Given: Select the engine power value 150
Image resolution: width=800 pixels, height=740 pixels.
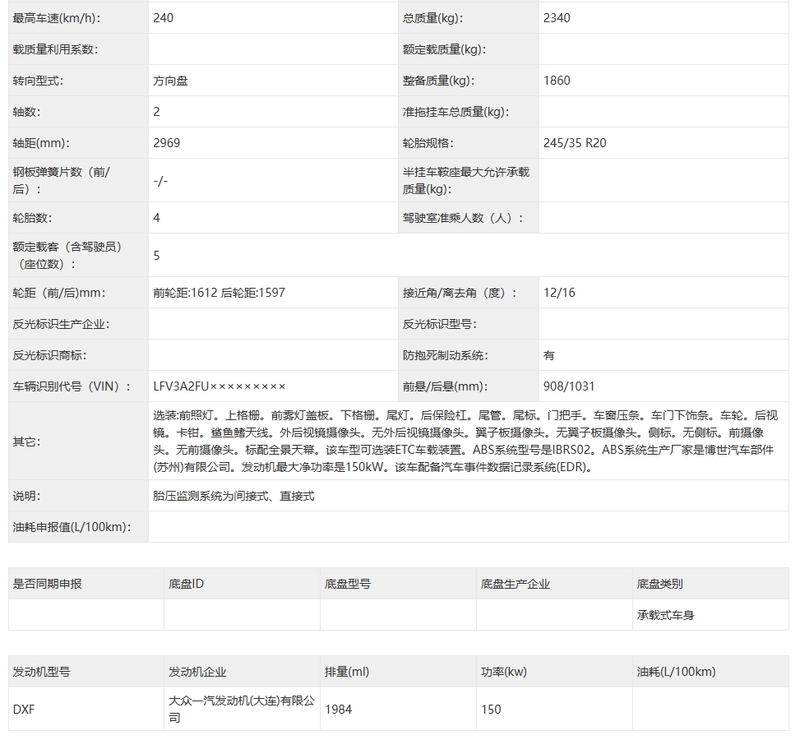Looking at the screenshot, I should (491, 709).
